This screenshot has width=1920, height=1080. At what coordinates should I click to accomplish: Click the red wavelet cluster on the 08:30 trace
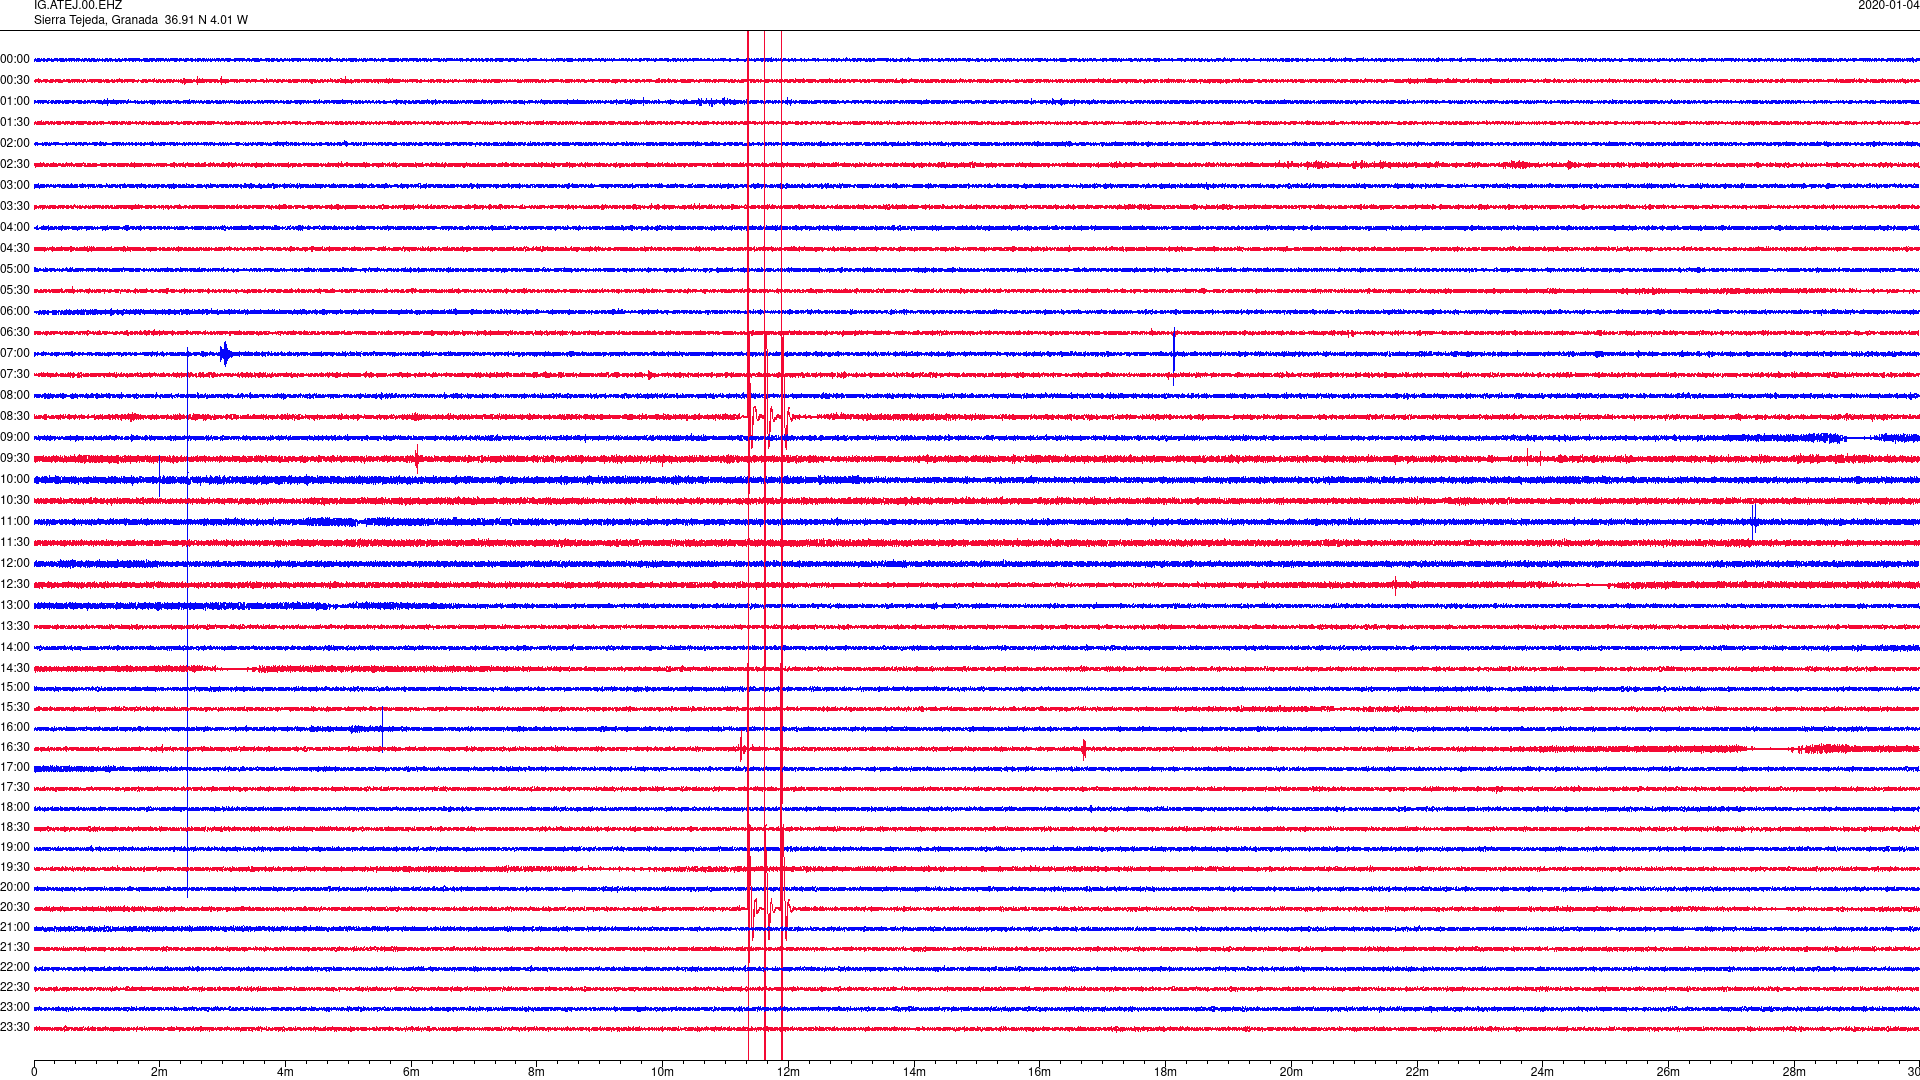pos(769,416)
